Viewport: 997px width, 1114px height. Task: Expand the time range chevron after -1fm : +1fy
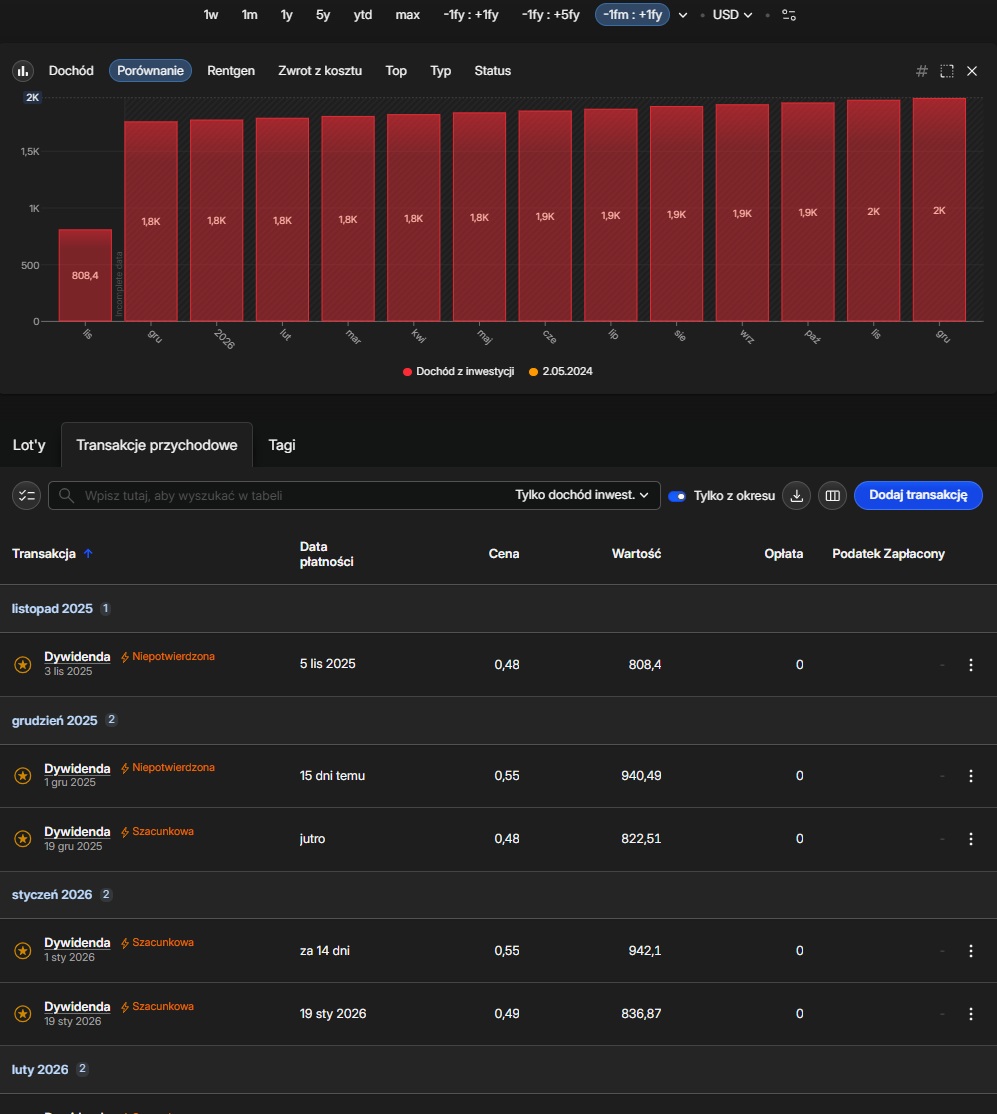coord(683,15)
